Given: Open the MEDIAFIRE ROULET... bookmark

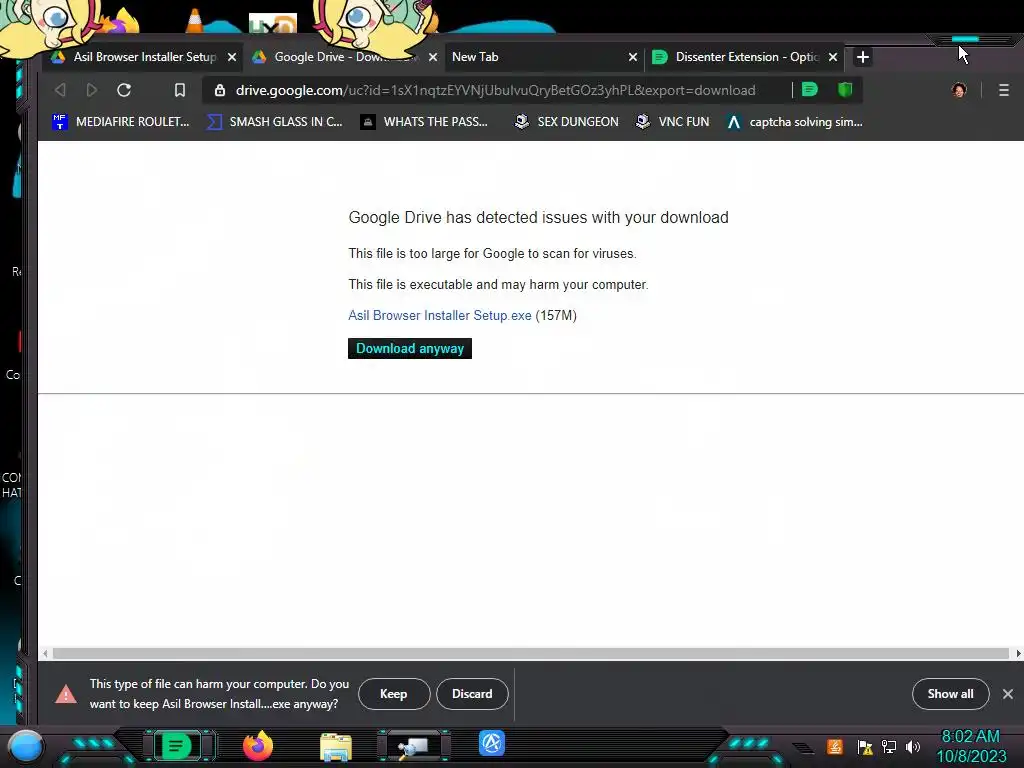Looking at the screenshot, I should [x=121, y=121].
